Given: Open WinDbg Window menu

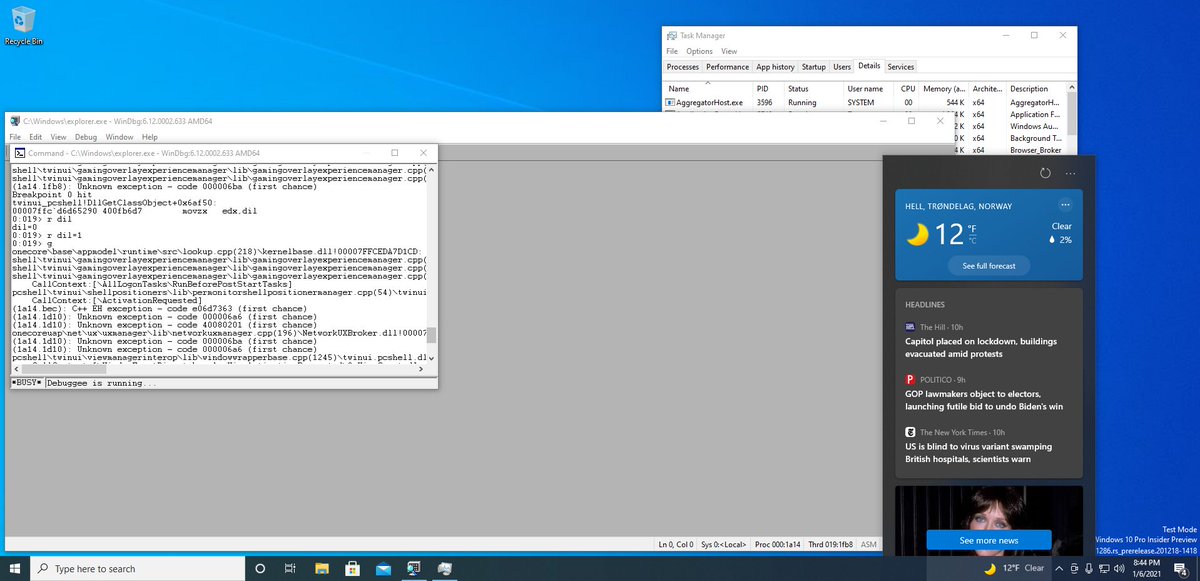Looking at the screenshot, I should 119,137.
